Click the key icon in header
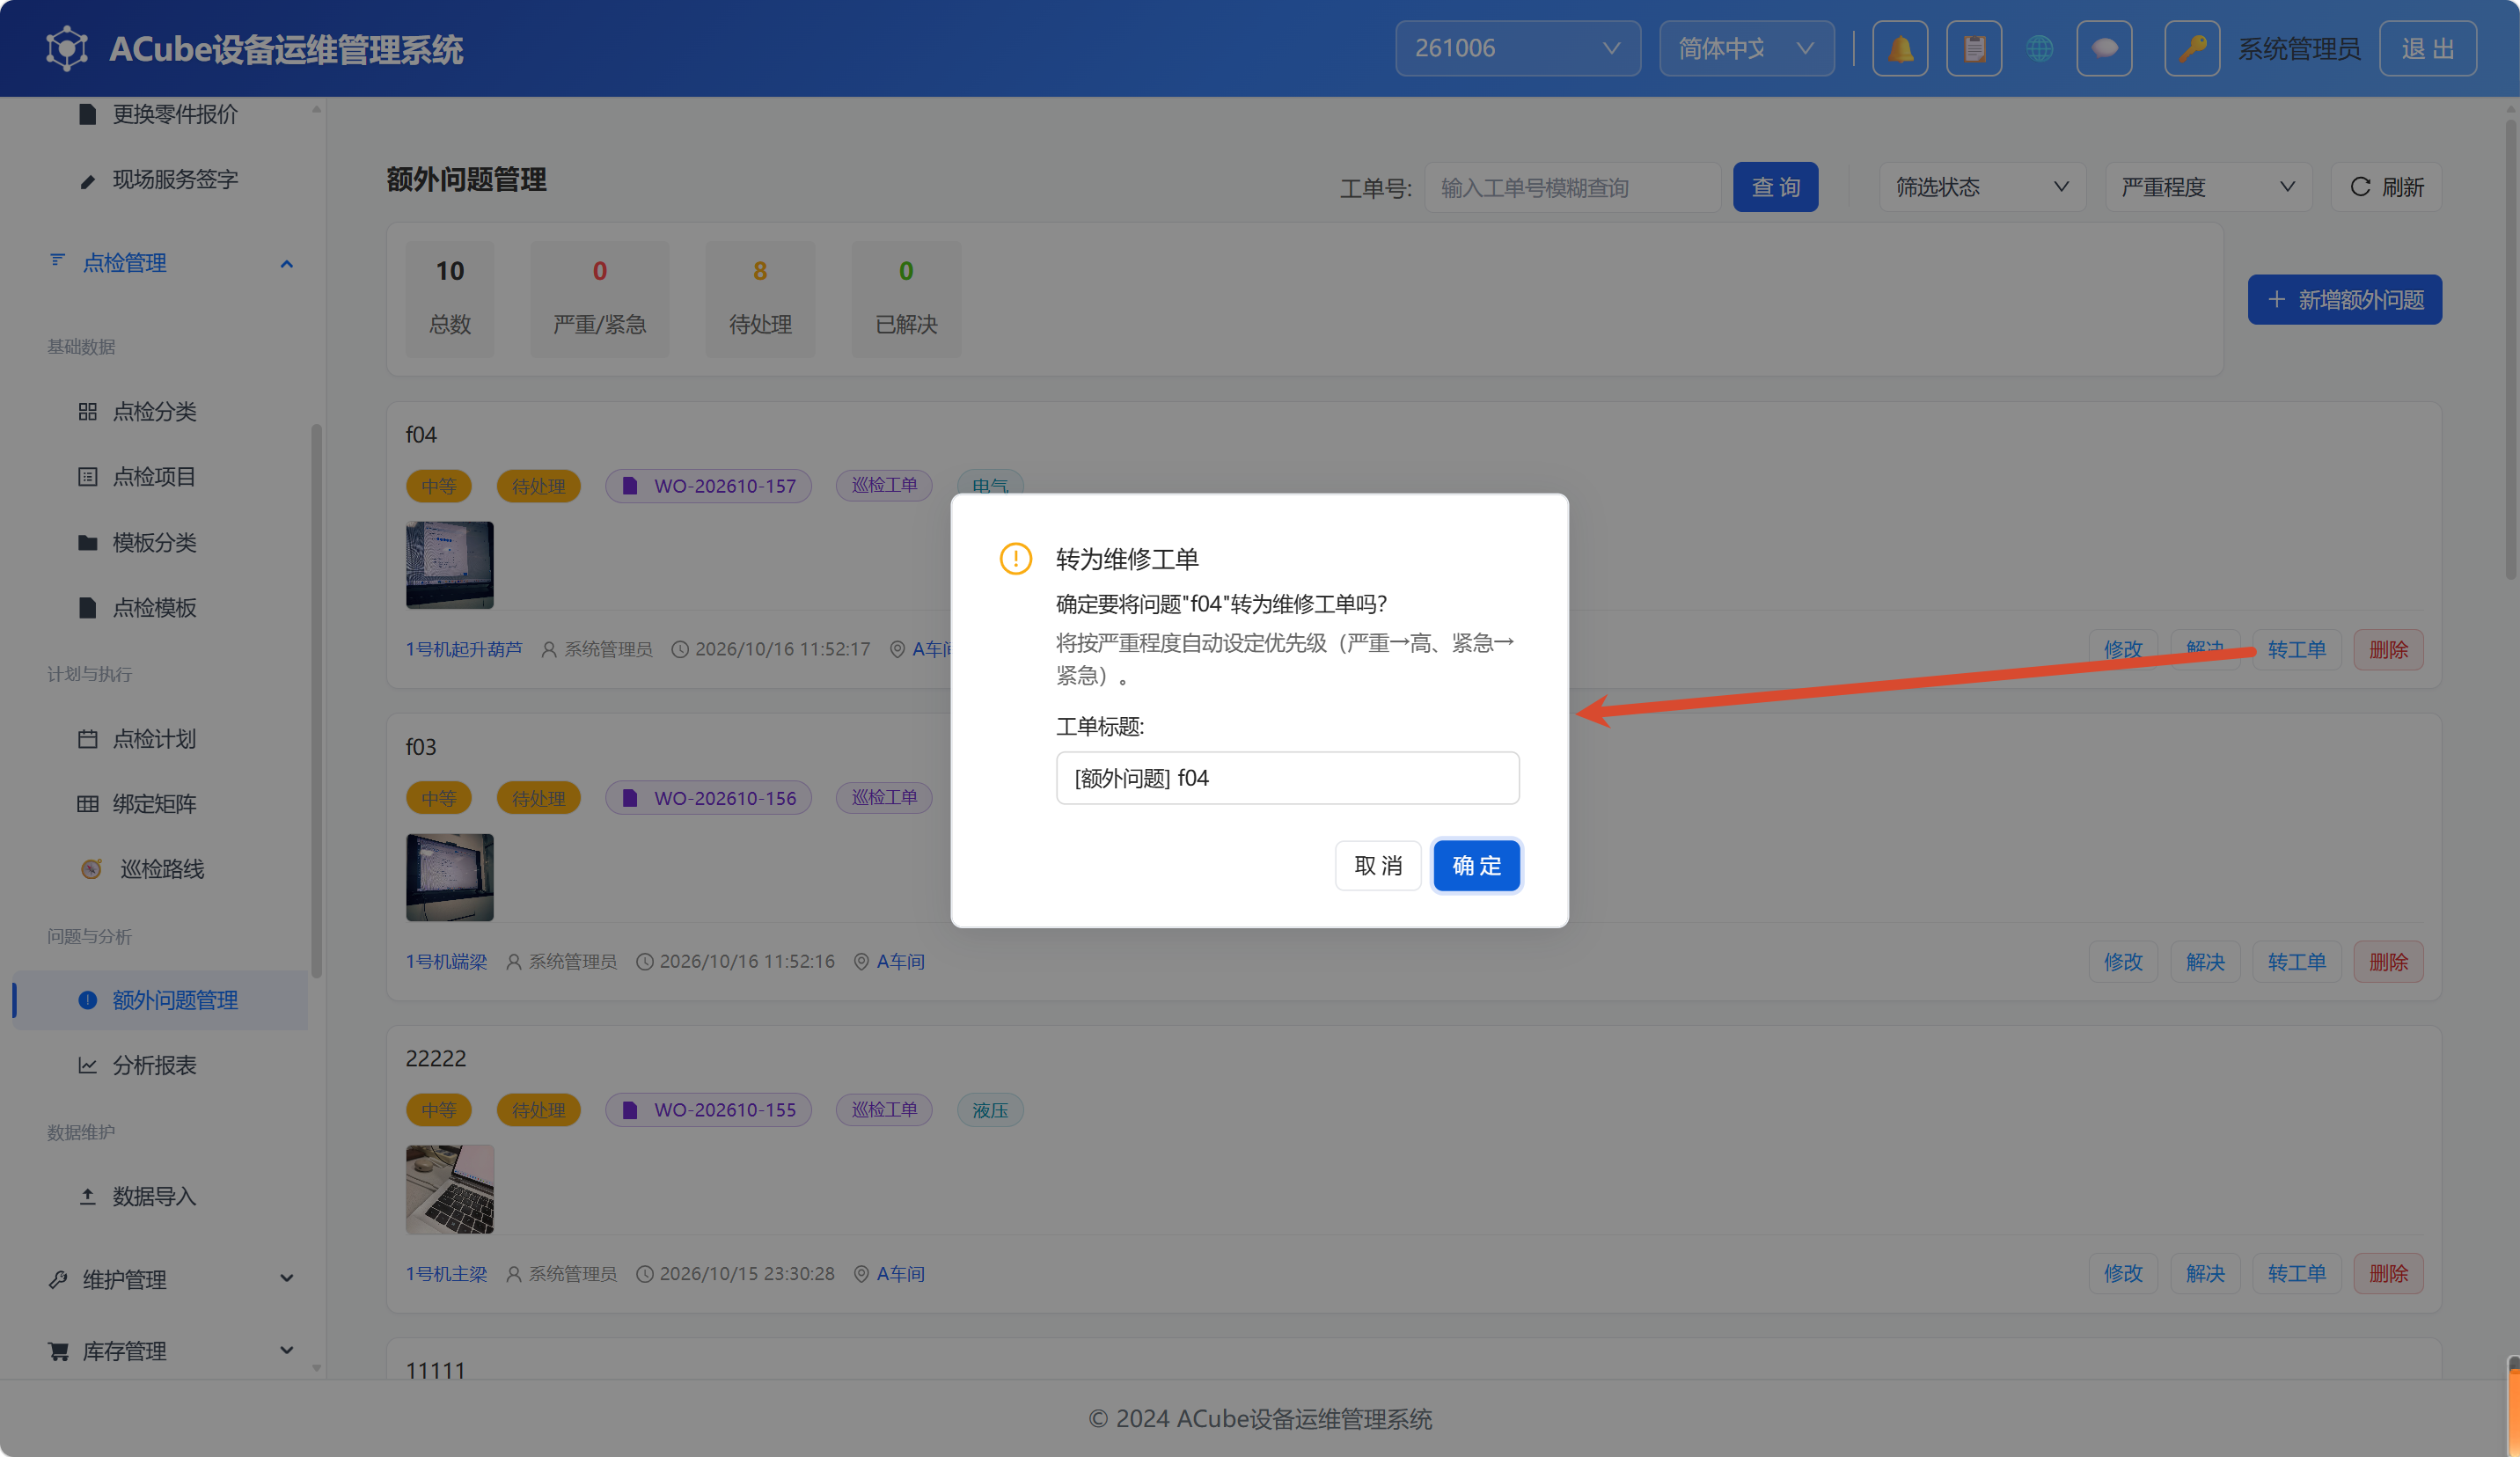This screenshot has width=2520, height=1457. 2192,48
